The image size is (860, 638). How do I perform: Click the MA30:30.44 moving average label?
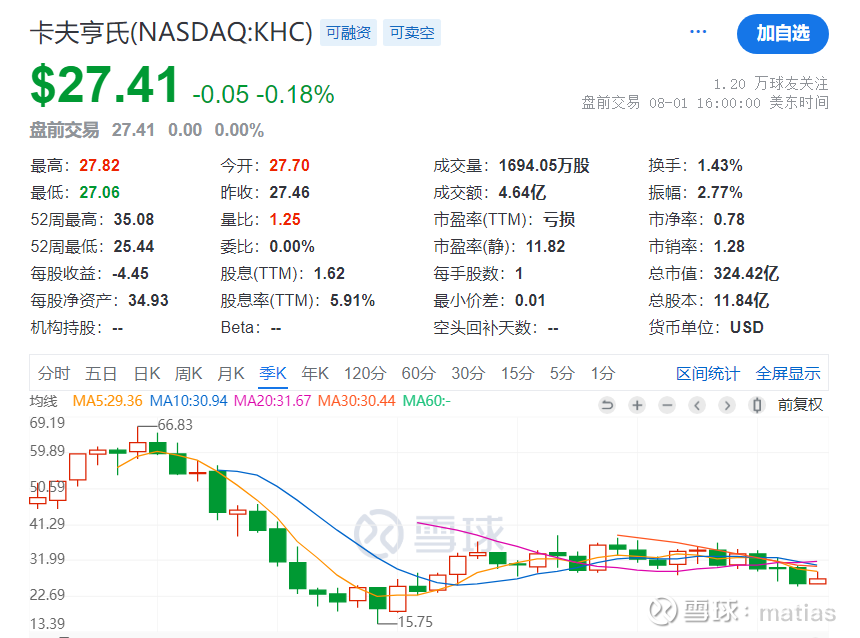[x=357, y=401]
